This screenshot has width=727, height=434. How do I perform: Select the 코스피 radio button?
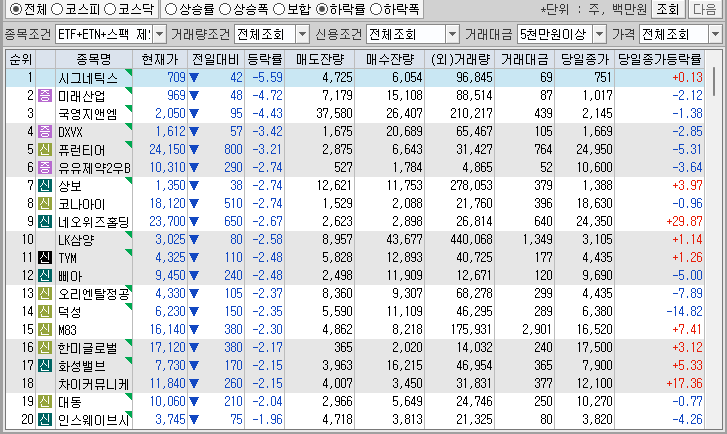(x=57, y=9)
